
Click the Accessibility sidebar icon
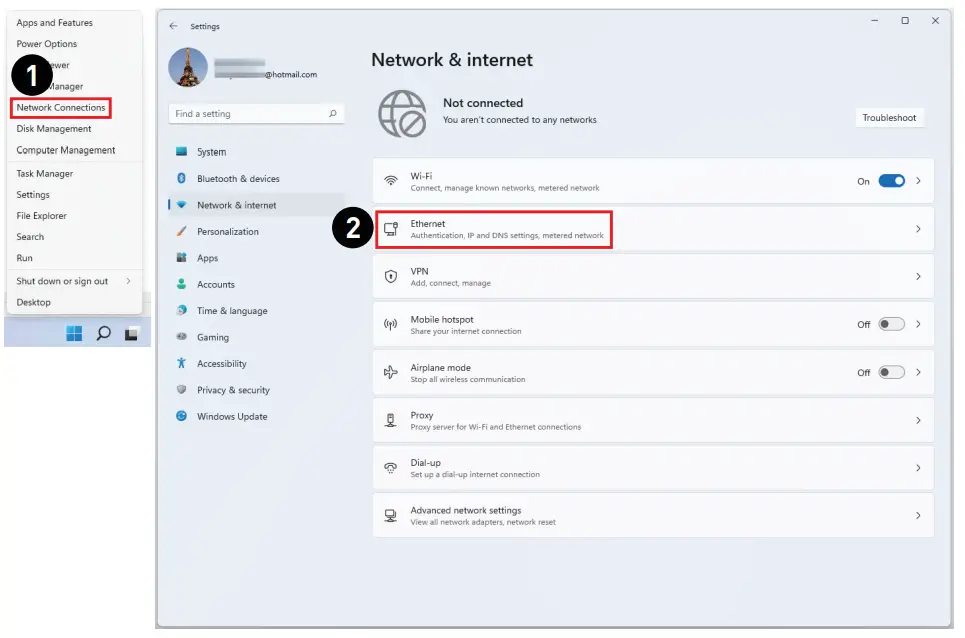coord(182,363)
